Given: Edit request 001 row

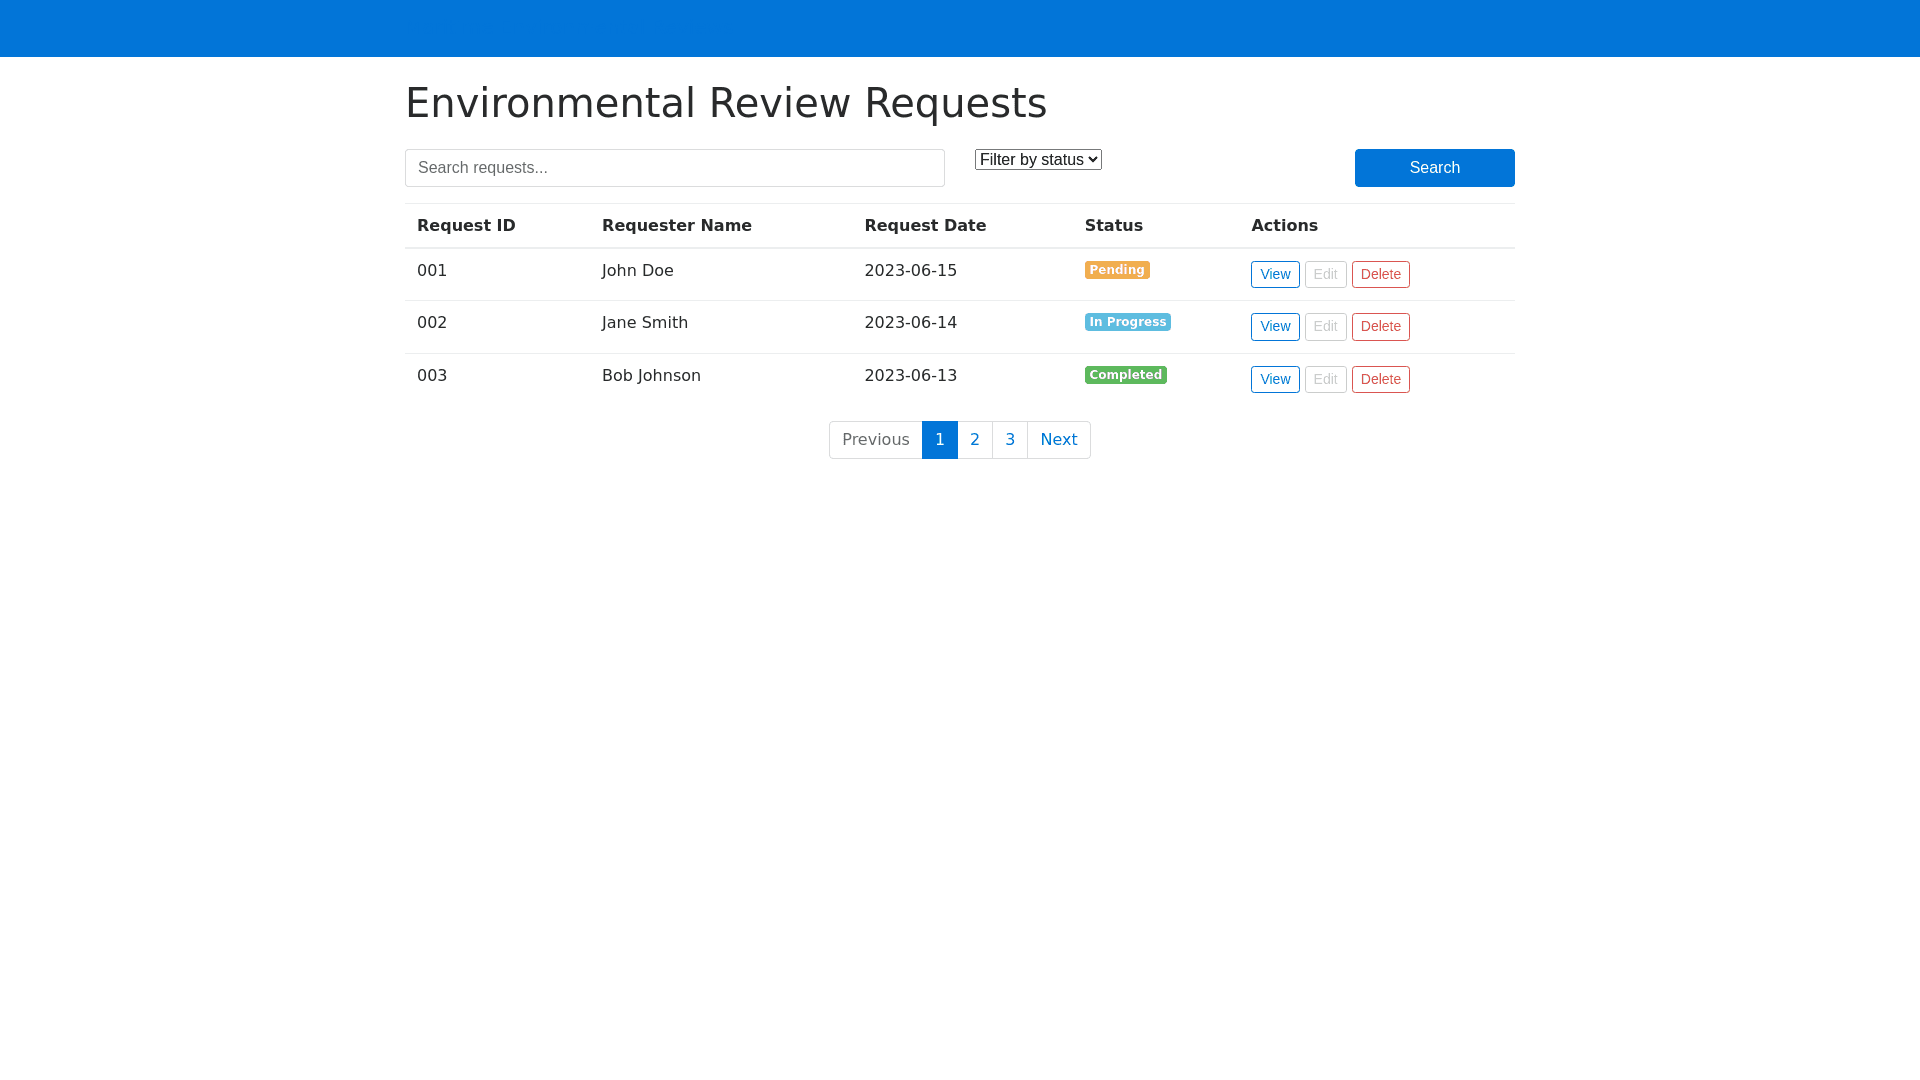Looking at the screenshot, I should point(1325,275).
